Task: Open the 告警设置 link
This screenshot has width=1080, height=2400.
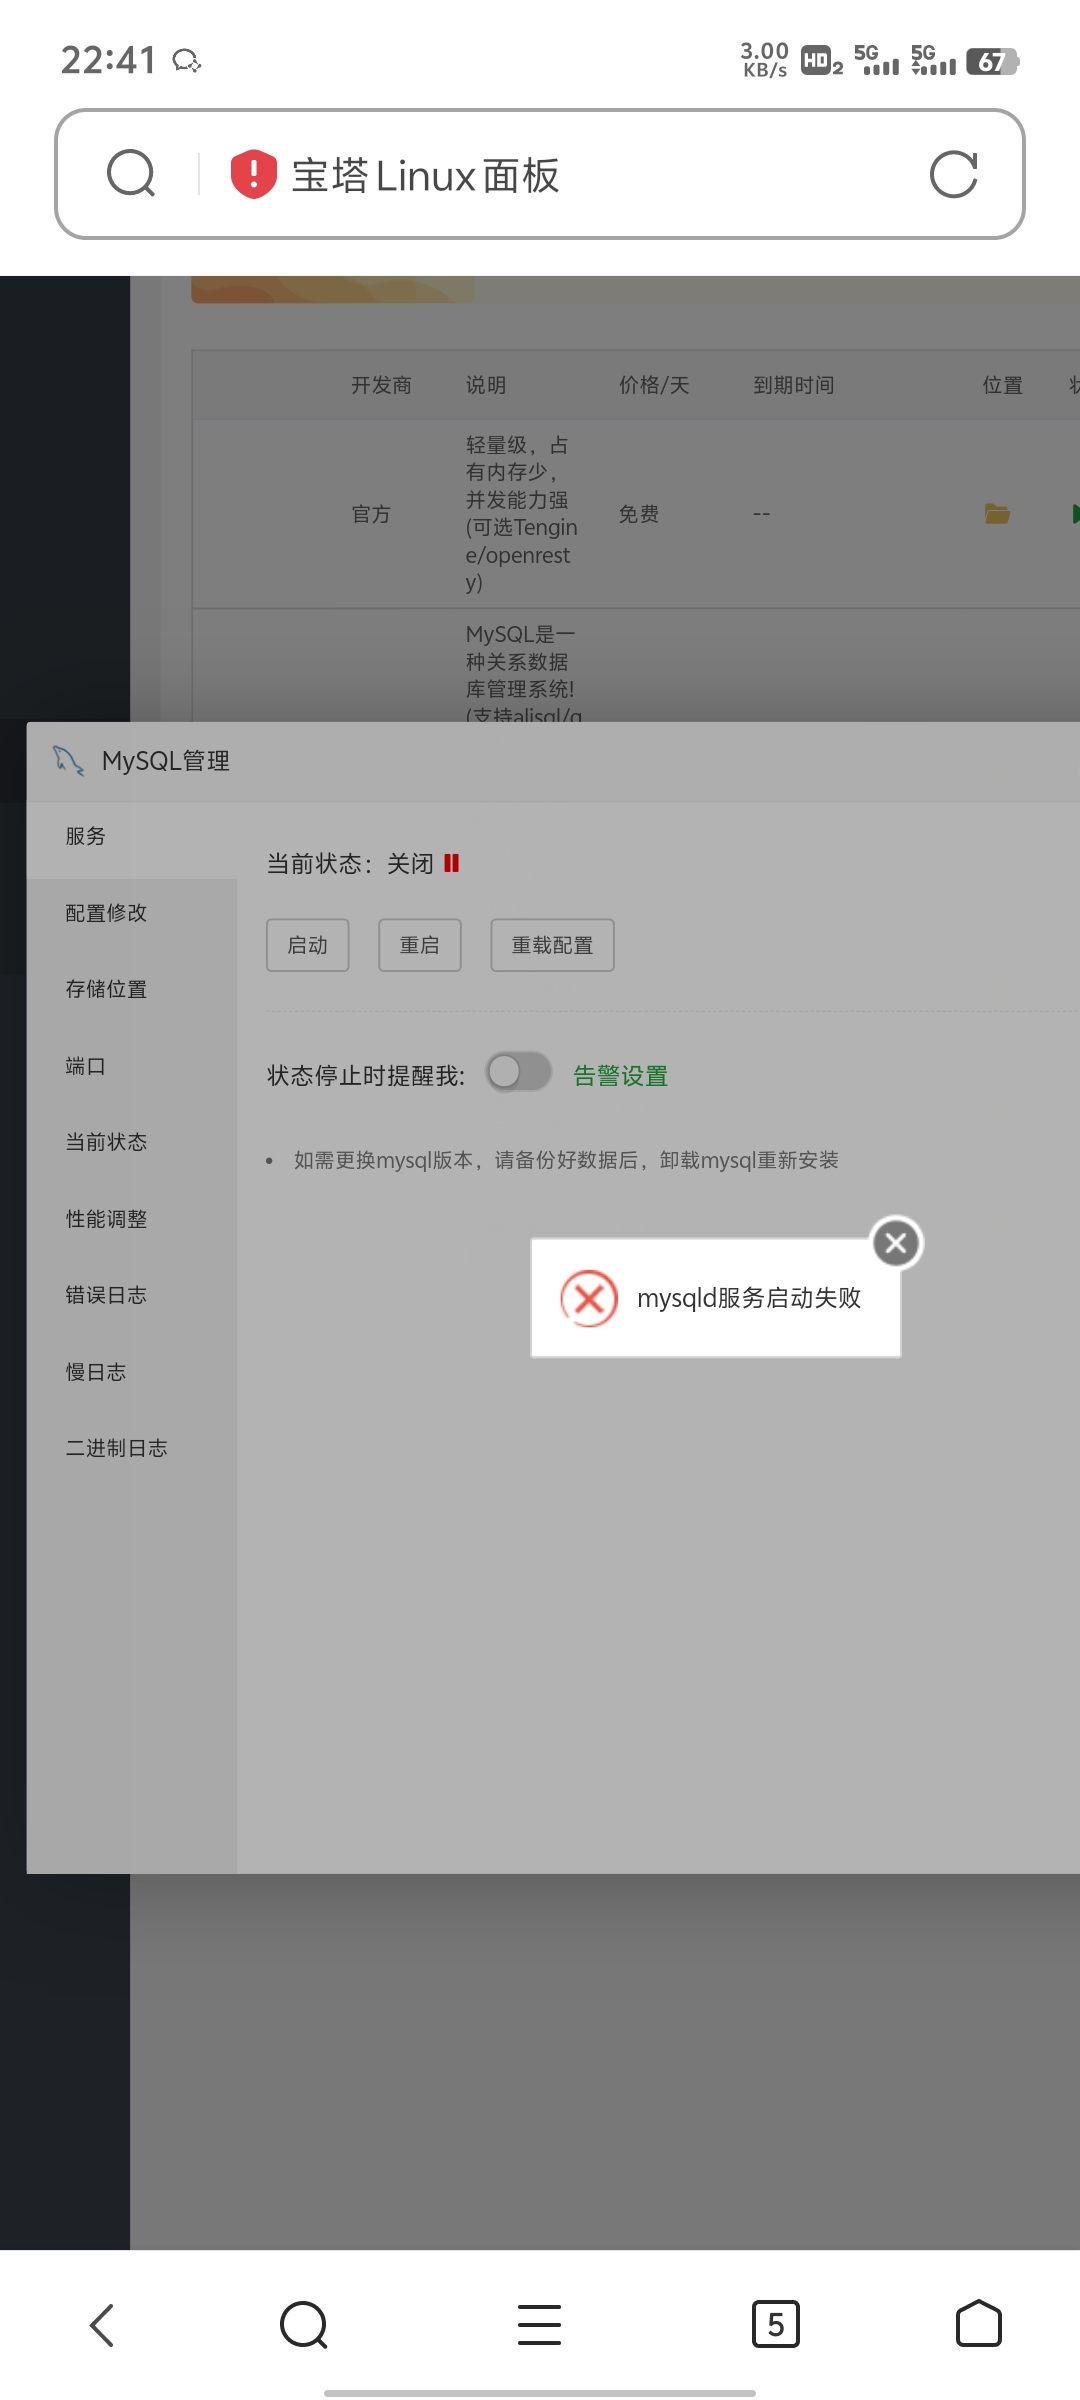Action: tap(621, 1076)
